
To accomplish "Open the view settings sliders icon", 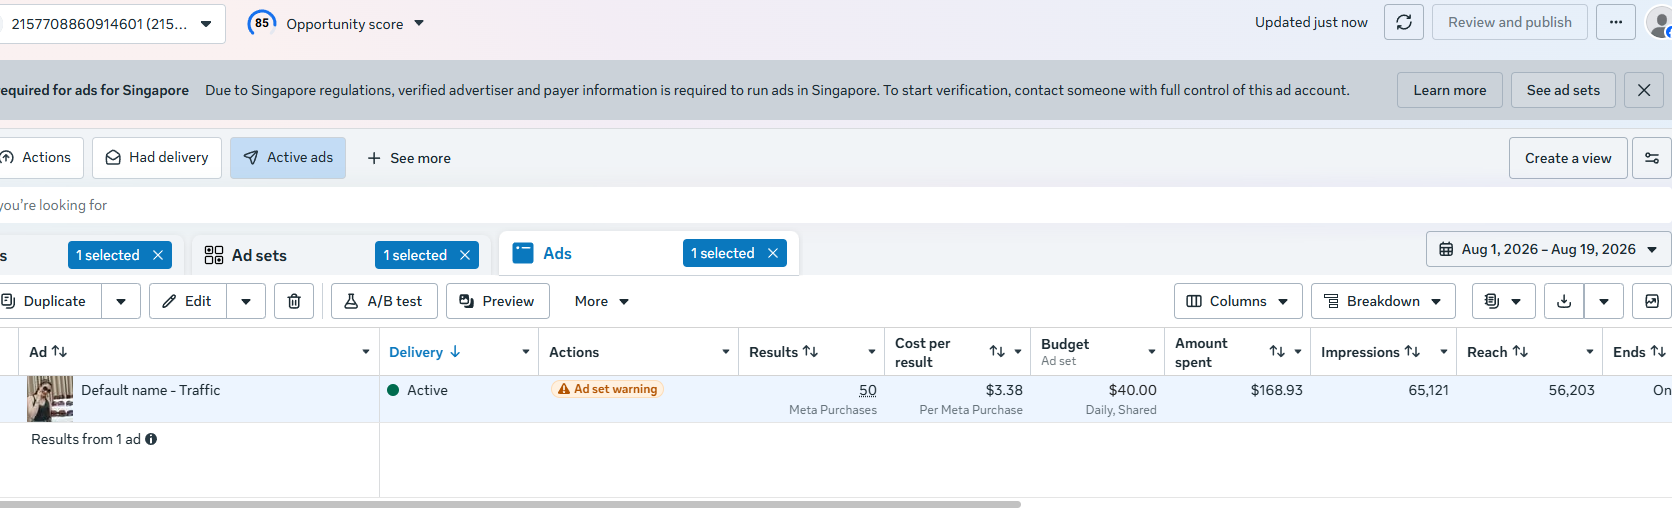I will point(1652,158).
